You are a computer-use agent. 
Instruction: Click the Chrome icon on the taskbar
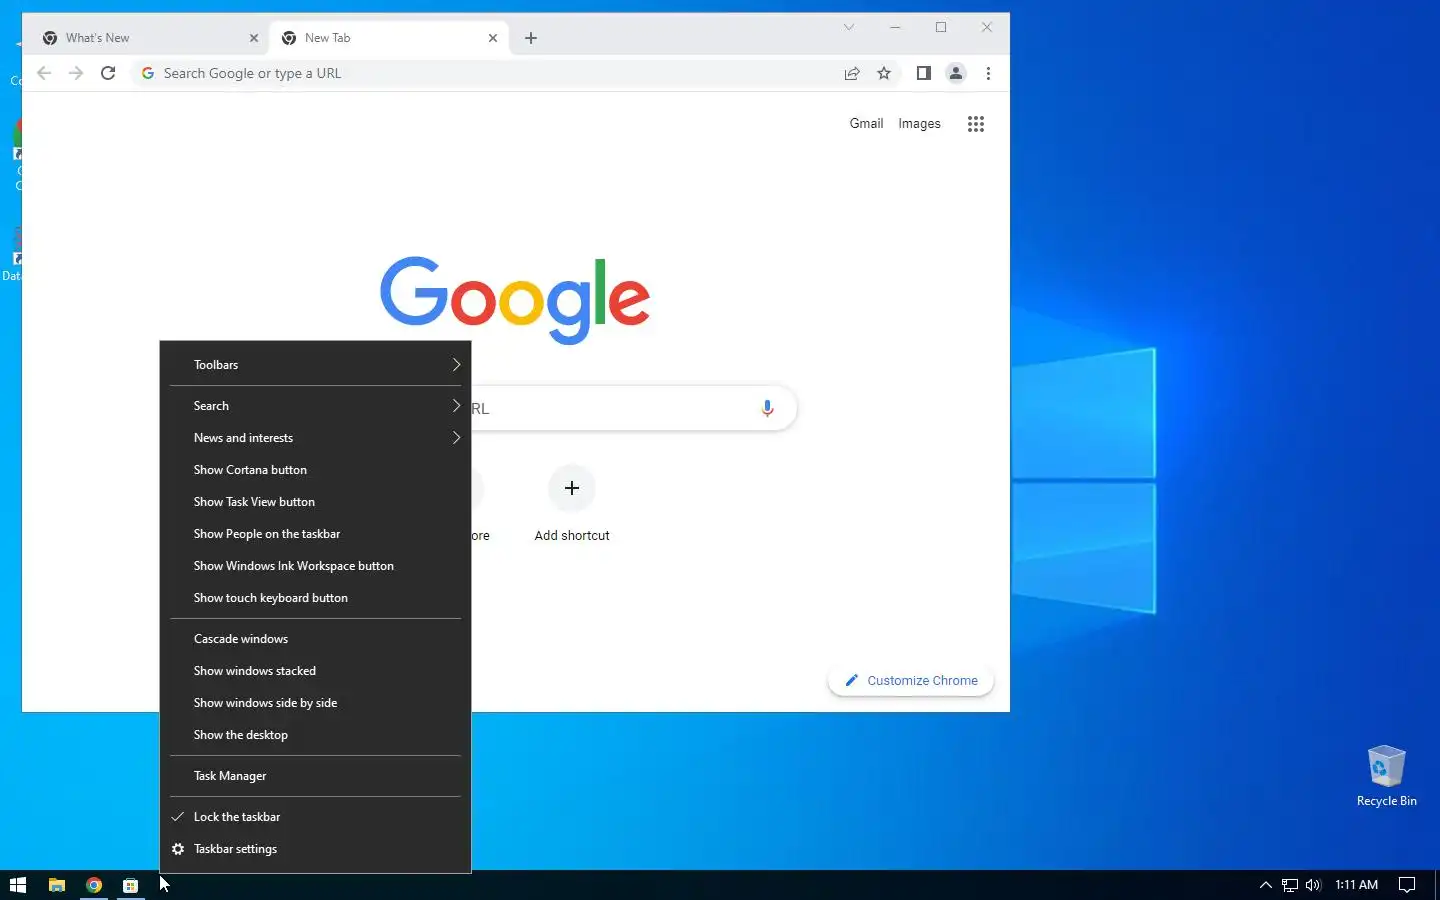coord(94,885)
